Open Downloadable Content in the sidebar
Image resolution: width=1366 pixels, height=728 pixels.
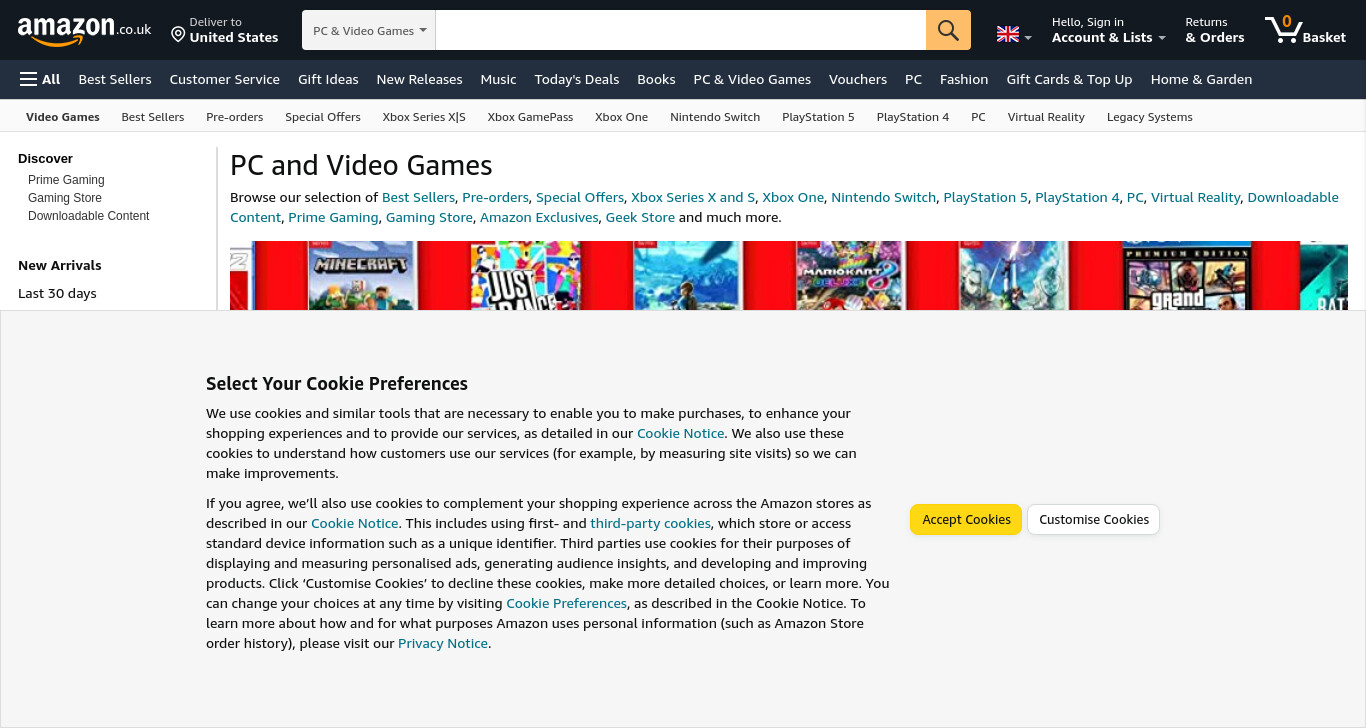(89, 216)
